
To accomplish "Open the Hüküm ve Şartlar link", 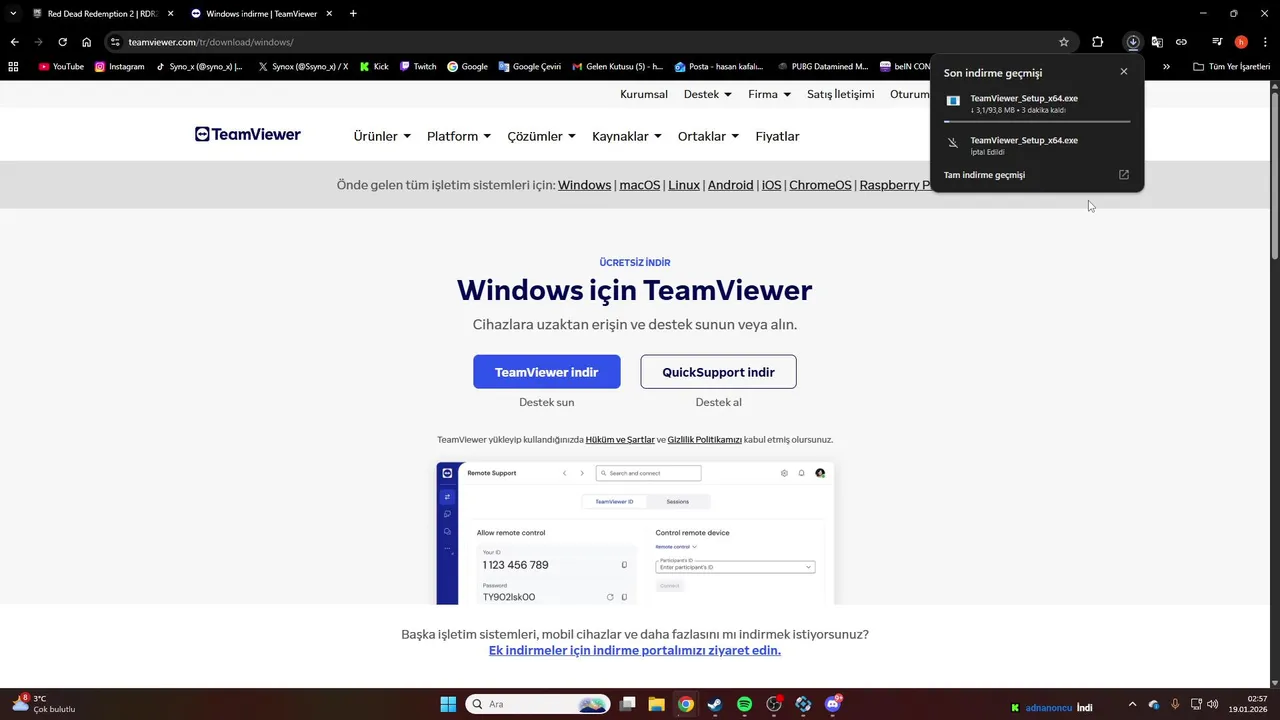I will (x=620, y=440).
